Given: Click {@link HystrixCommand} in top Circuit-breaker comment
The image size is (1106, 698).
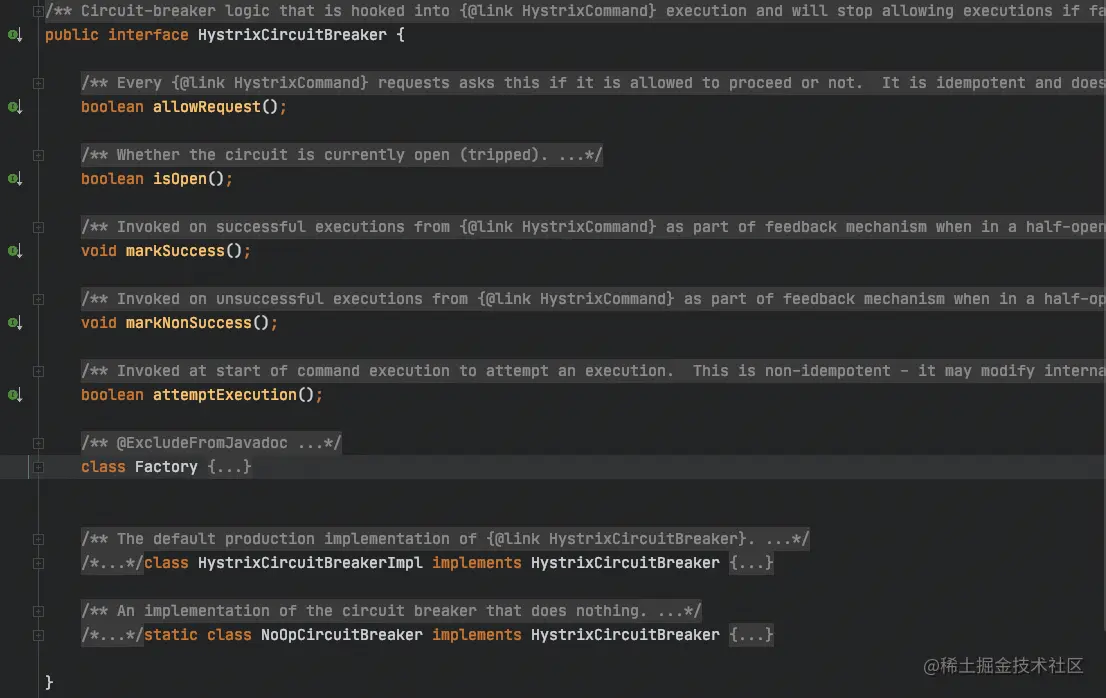Looking at the screenshot, I should point(558,11).
